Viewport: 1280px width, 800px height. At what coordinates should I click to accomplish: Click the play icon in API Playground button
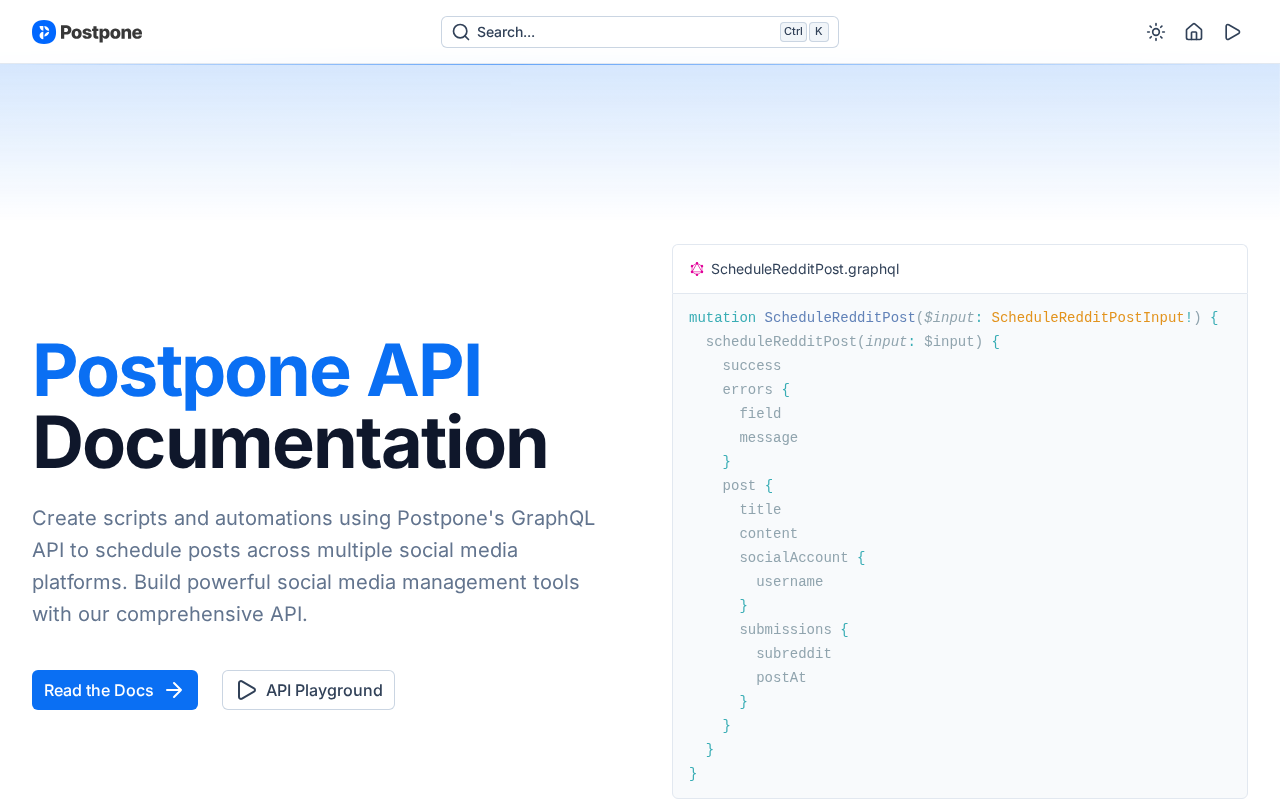[x=246, y=690]
